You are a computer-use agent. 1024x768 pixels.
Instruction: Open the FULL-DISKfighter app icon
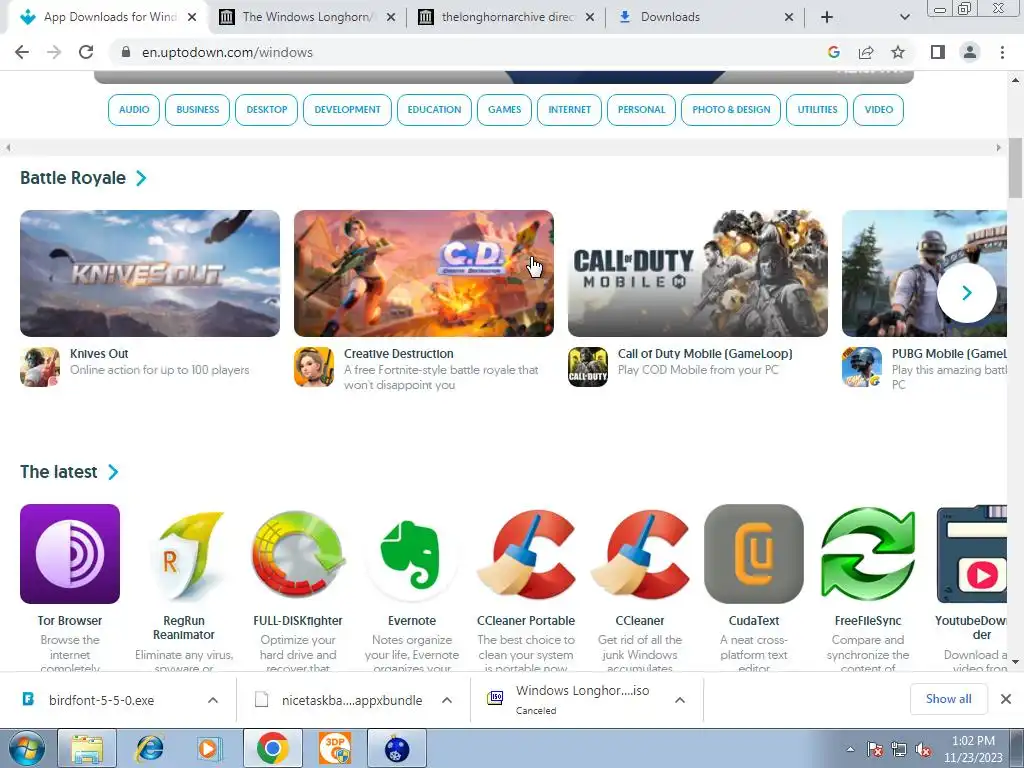[x=298, y=554]
